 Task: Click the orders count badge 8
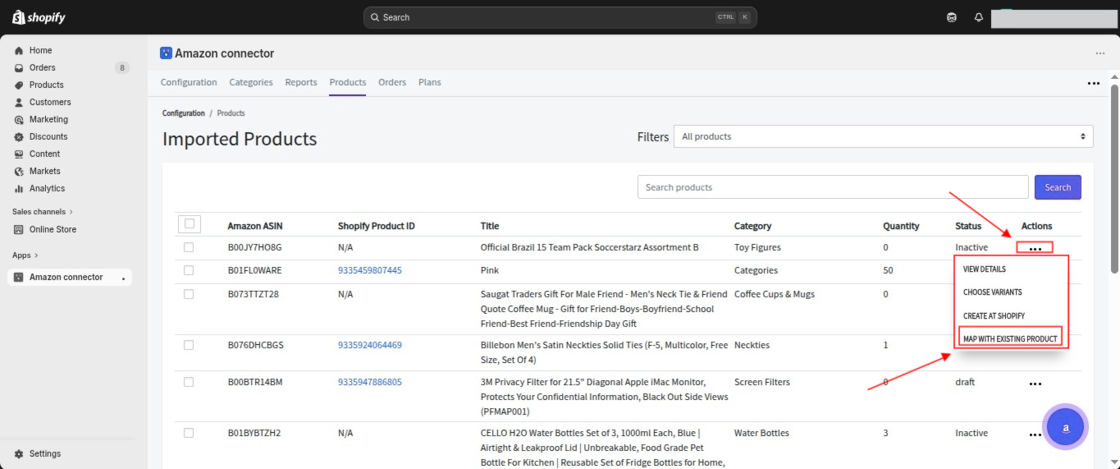[122, 68]
